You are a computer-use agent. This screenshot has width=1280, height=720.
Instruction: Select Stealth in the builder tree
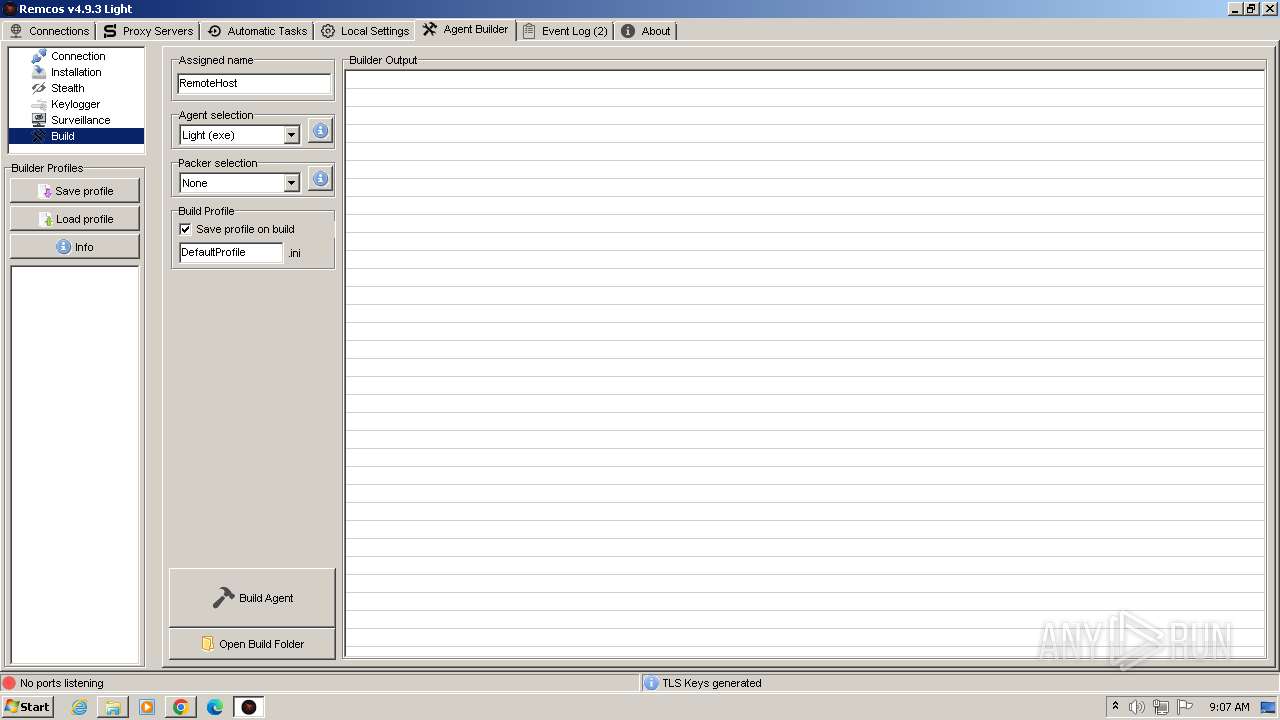point(68,88)
